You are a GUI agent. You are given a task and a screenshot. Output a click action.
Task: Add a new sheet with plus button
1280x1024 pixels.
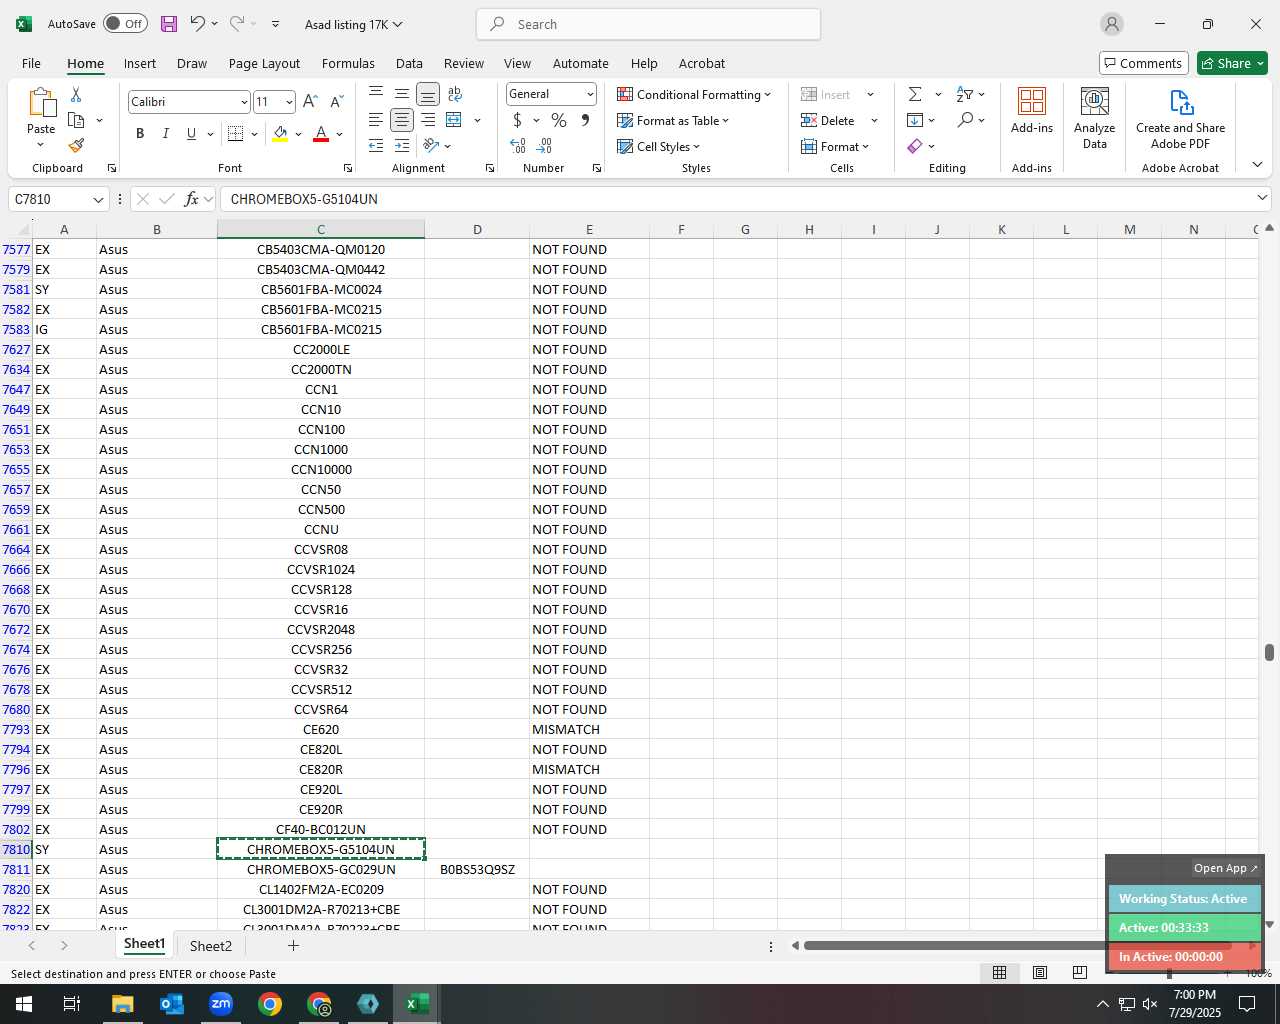[293, 945]
